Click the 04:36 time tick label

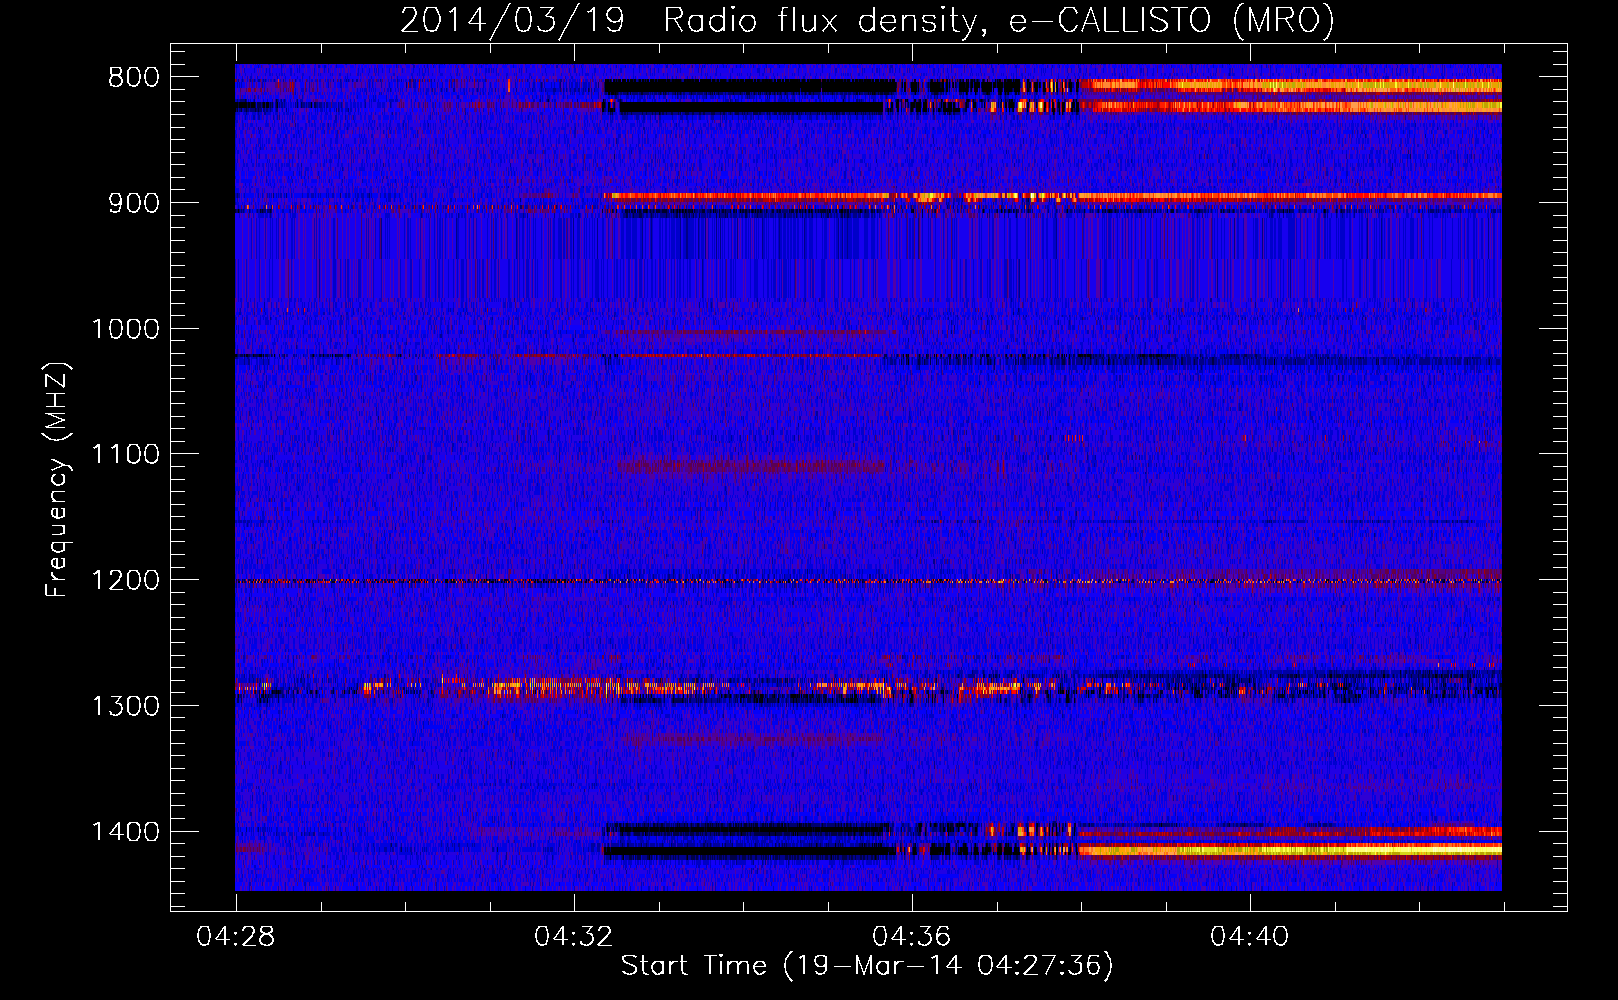(x=912, y=937)
